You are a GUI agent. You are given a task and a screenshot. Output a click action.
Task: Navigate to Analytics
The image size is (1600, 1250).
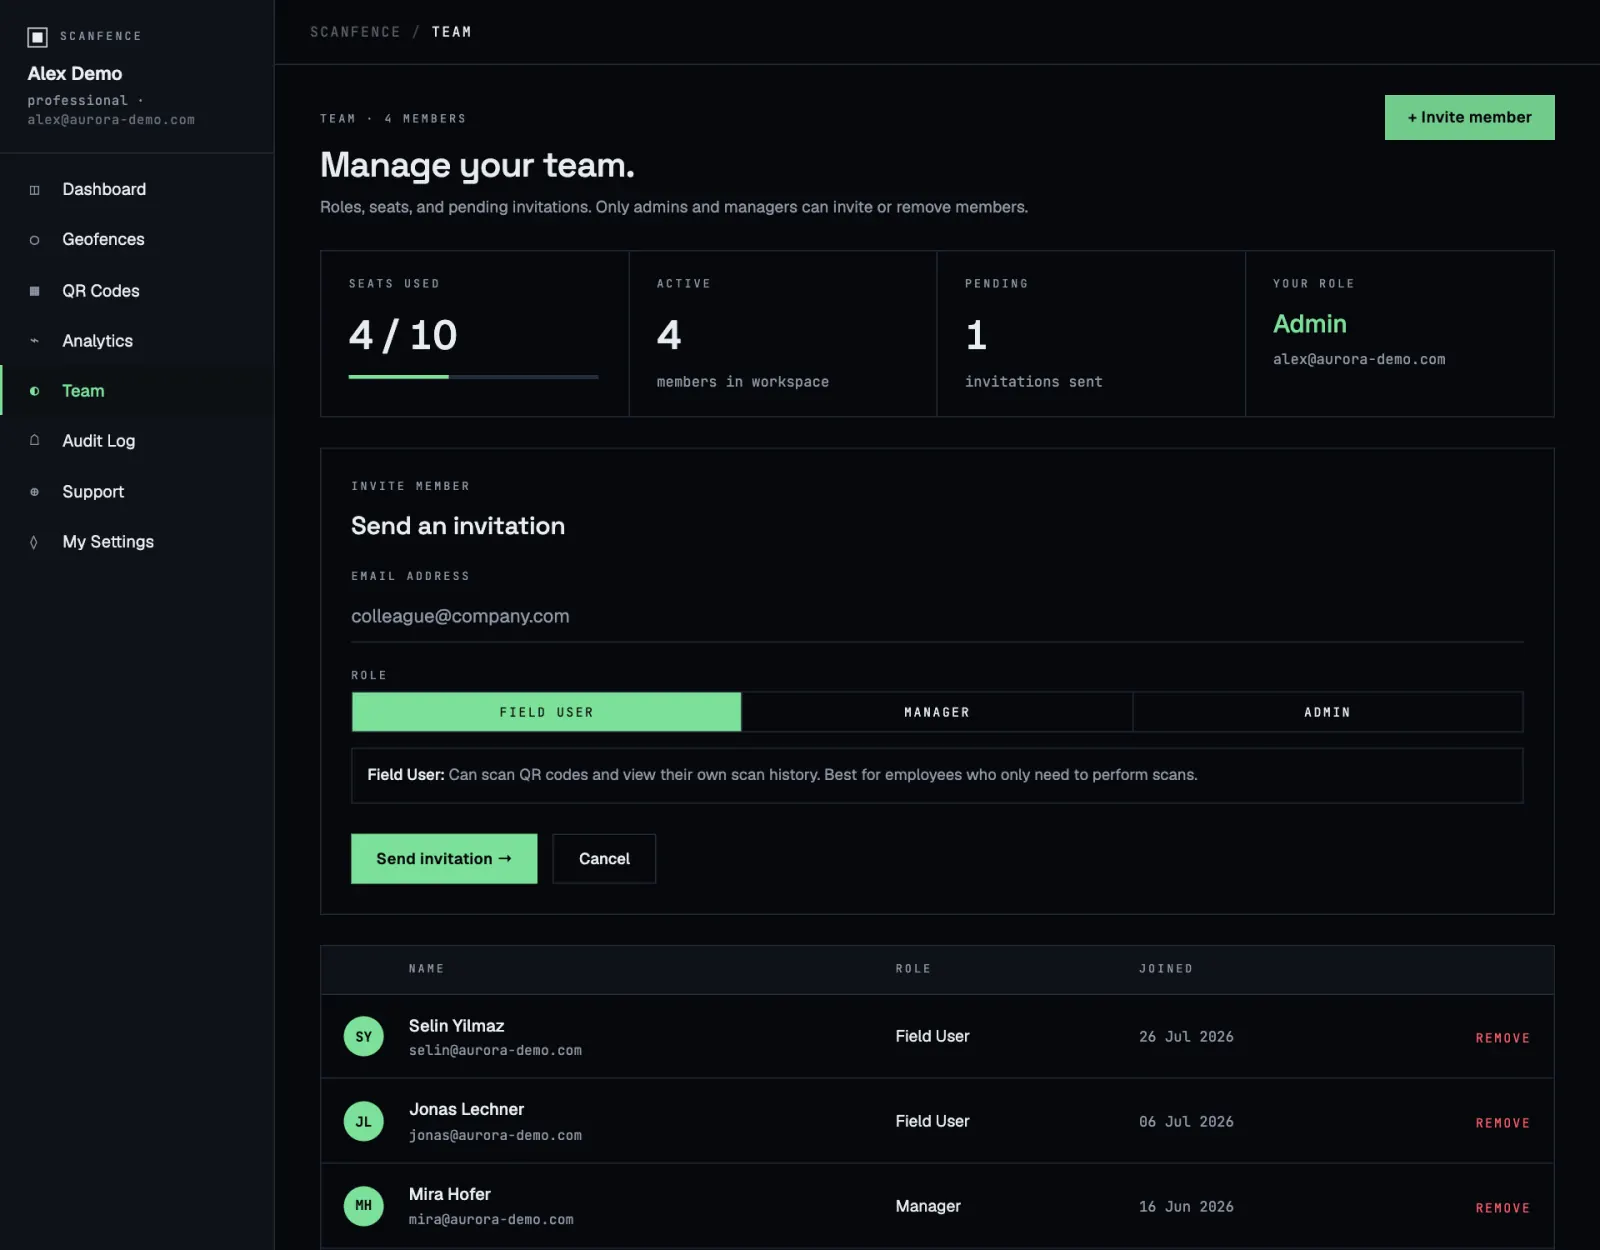[137, 341]
